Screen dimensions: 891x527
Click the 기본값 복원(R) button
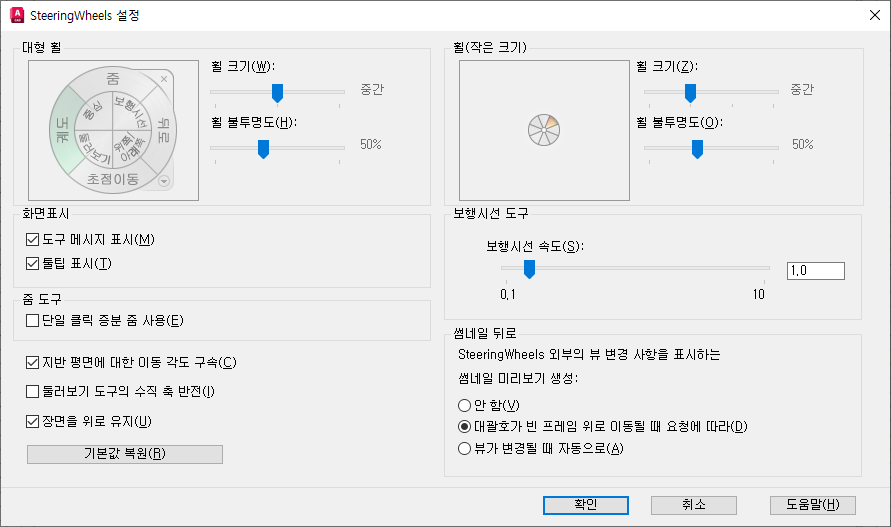(125, 454)
